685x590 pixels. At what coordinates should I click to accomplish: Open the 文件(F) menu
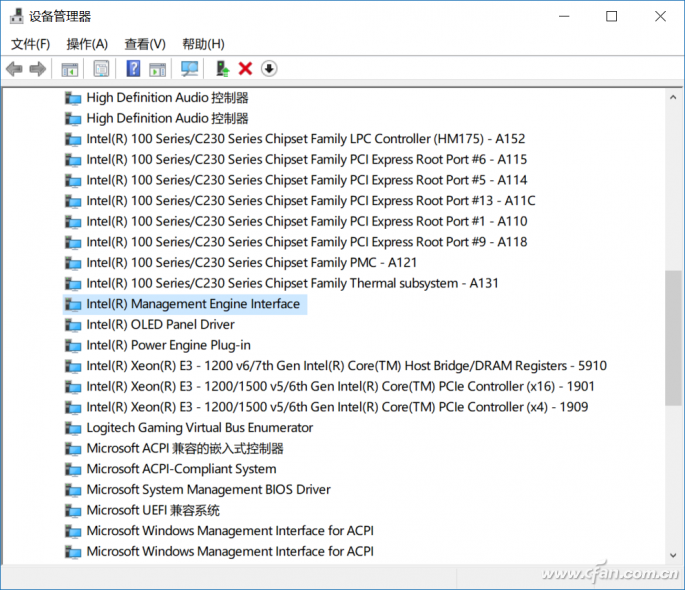tap(31, 44)
